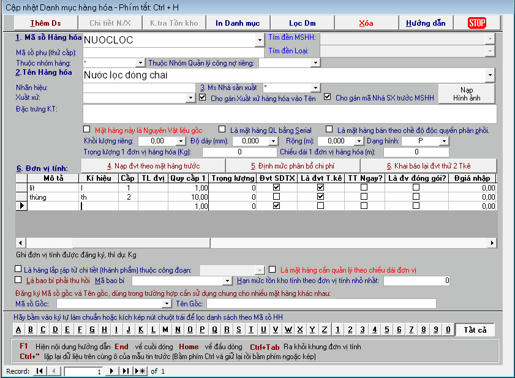Viewport: 515px width, 378px height.
Task: Open Xuất xứ dropdown arrow
Action: 190,98
